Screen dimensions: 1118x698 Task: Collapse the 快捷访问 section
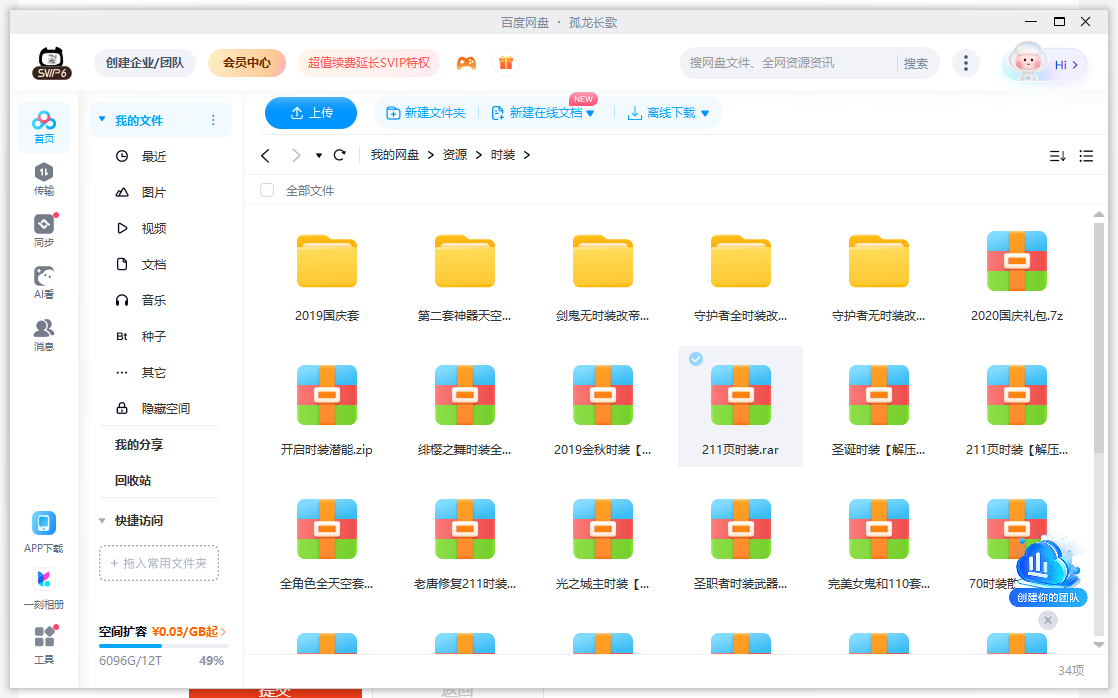(x=102, y=521)
